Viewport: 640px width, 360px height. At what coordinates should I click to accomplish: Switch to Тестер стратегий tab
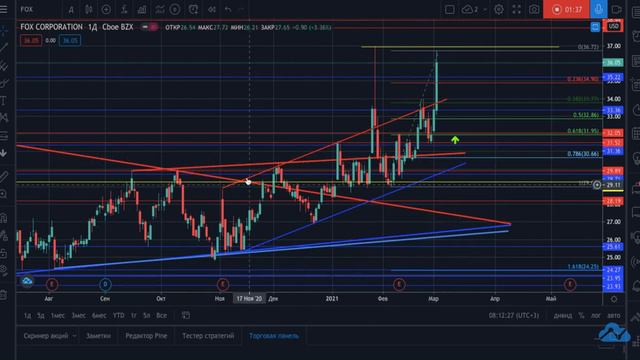pos(208,336)
